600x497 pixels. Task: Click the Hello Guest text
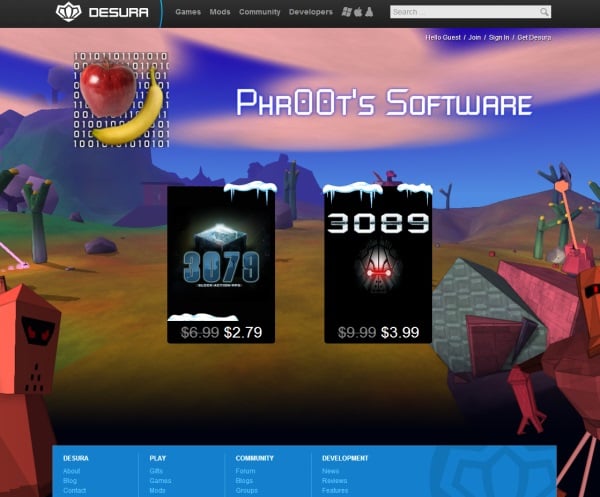tap(443, 37)
